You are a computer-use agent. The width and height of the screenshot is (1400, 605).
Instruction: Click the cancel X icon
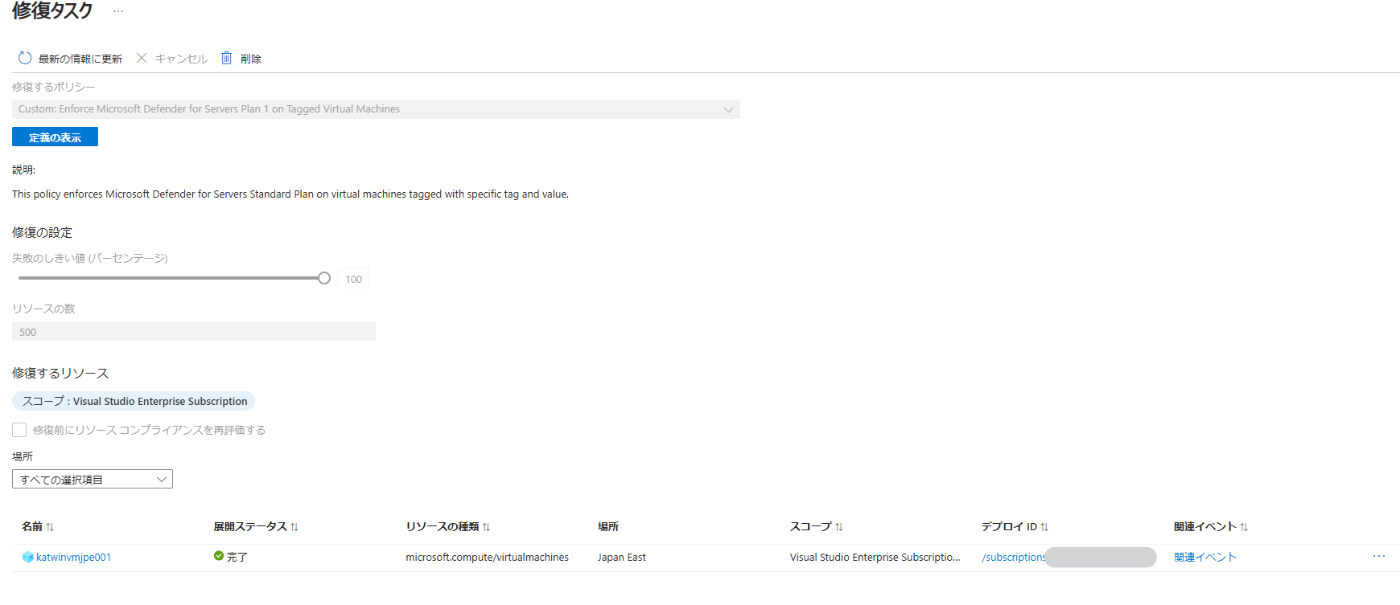pyautogui.click(x=141, y=58)
